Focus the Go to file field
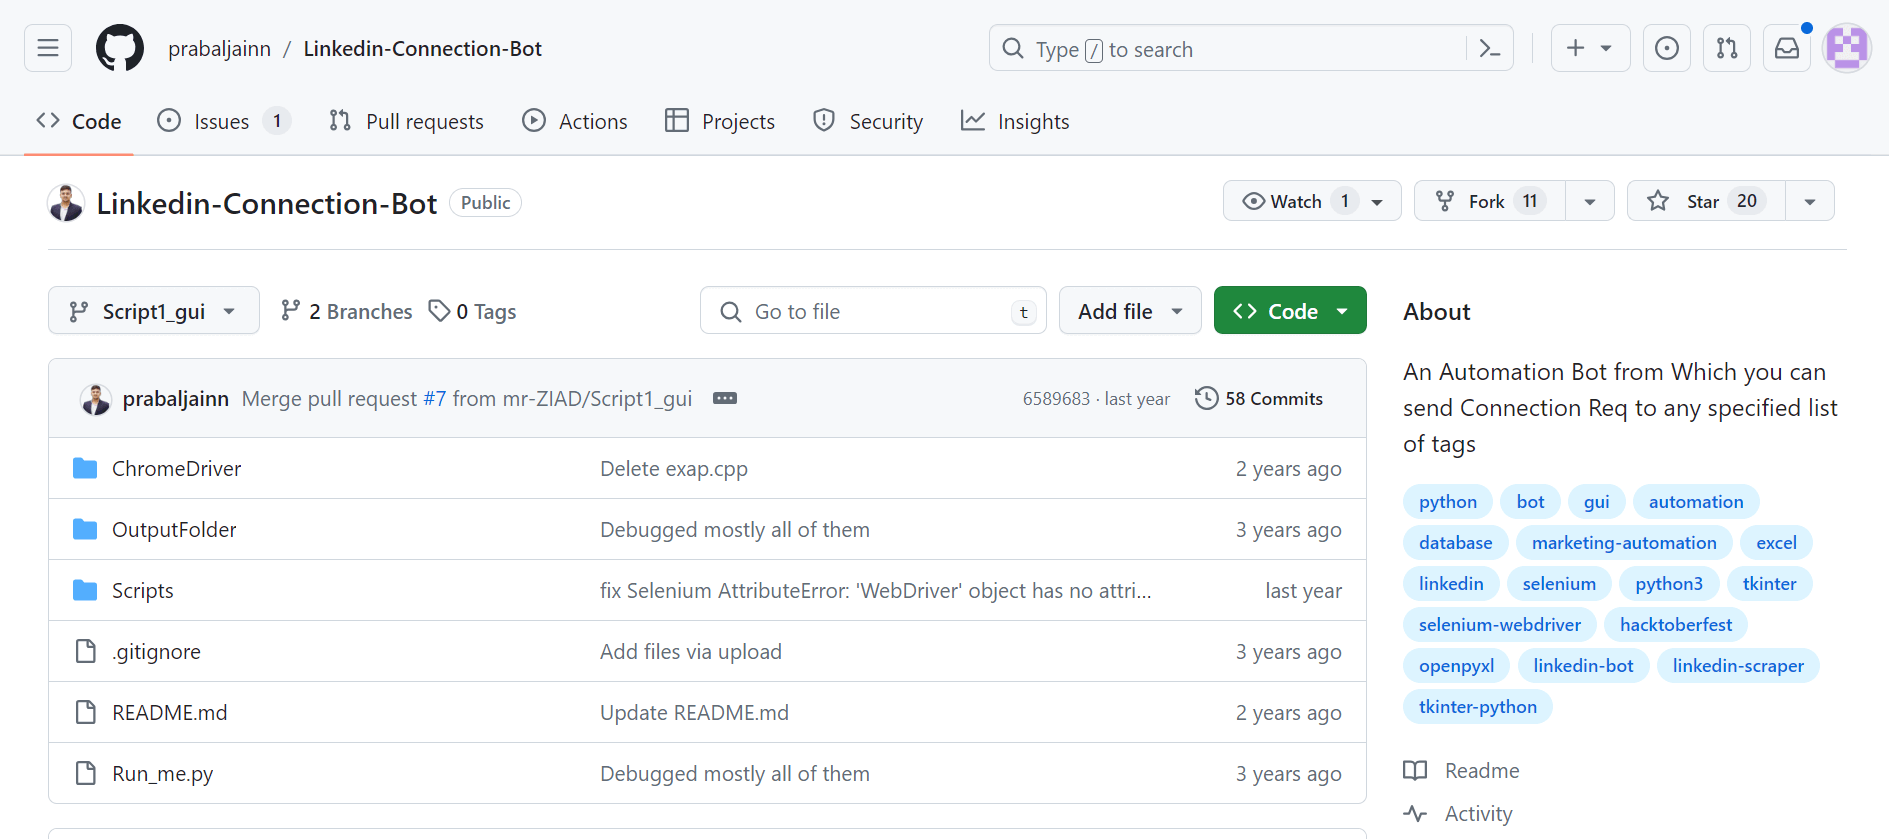The width and height of the screenshot is (1889, 839). tap(870, 311)
